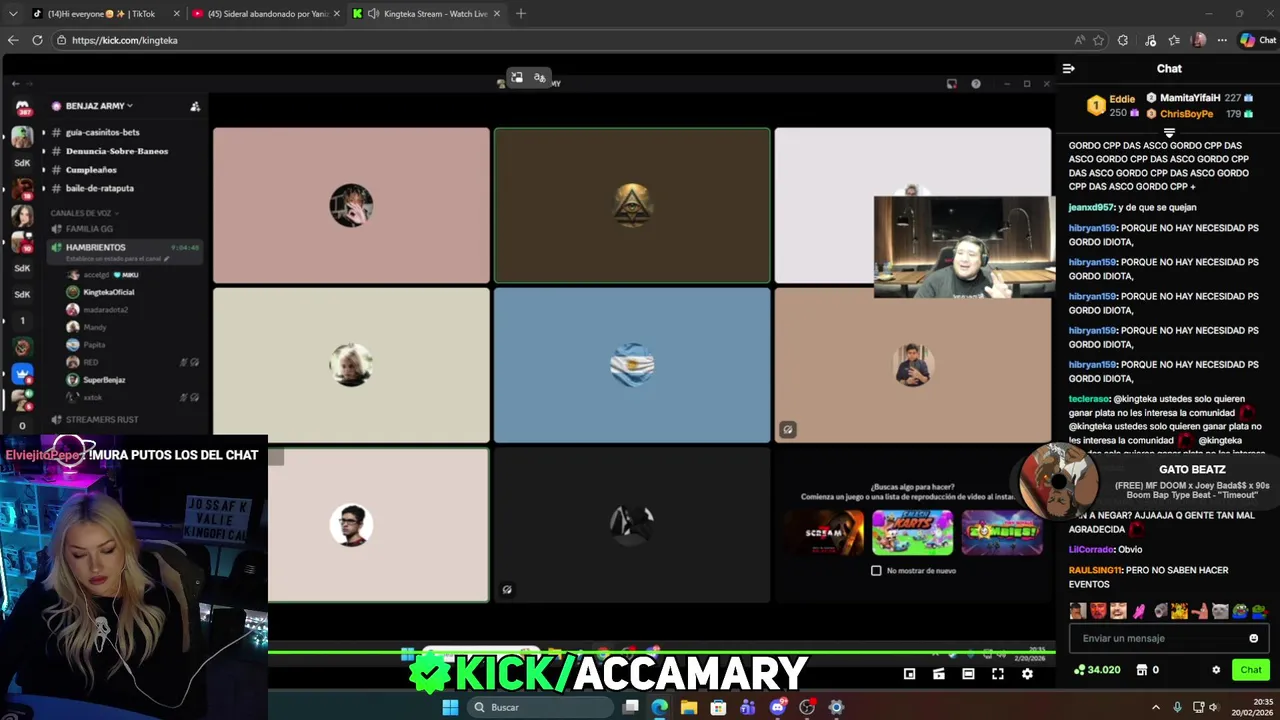1280x720 pixels.
Task: Open Discord help question mark
Action: 976,84
